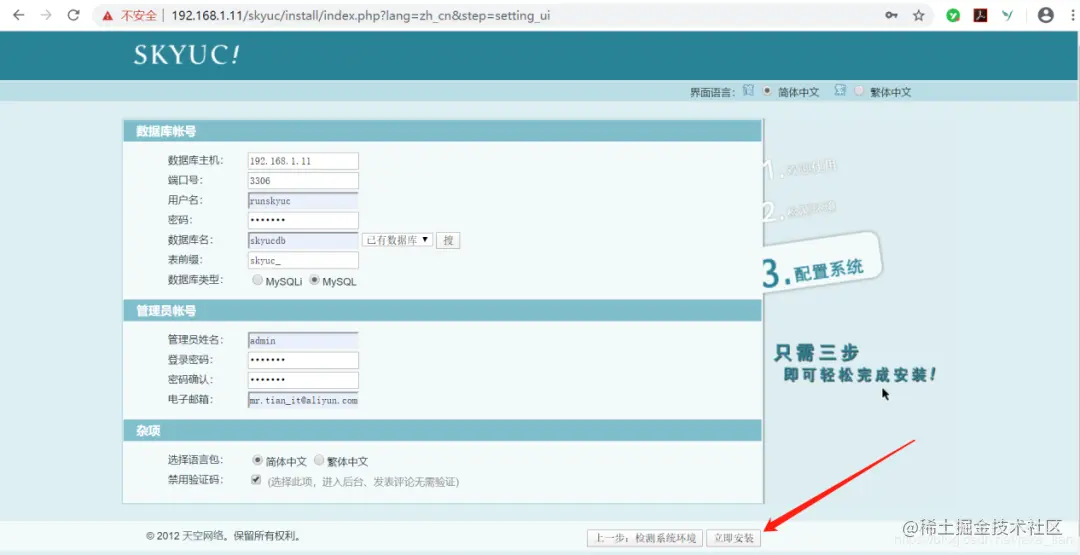Image resolution: width=1080 pixels, height=555 pixels.
Task: Open browser profile avatar icon
Action: (1046, 15)
